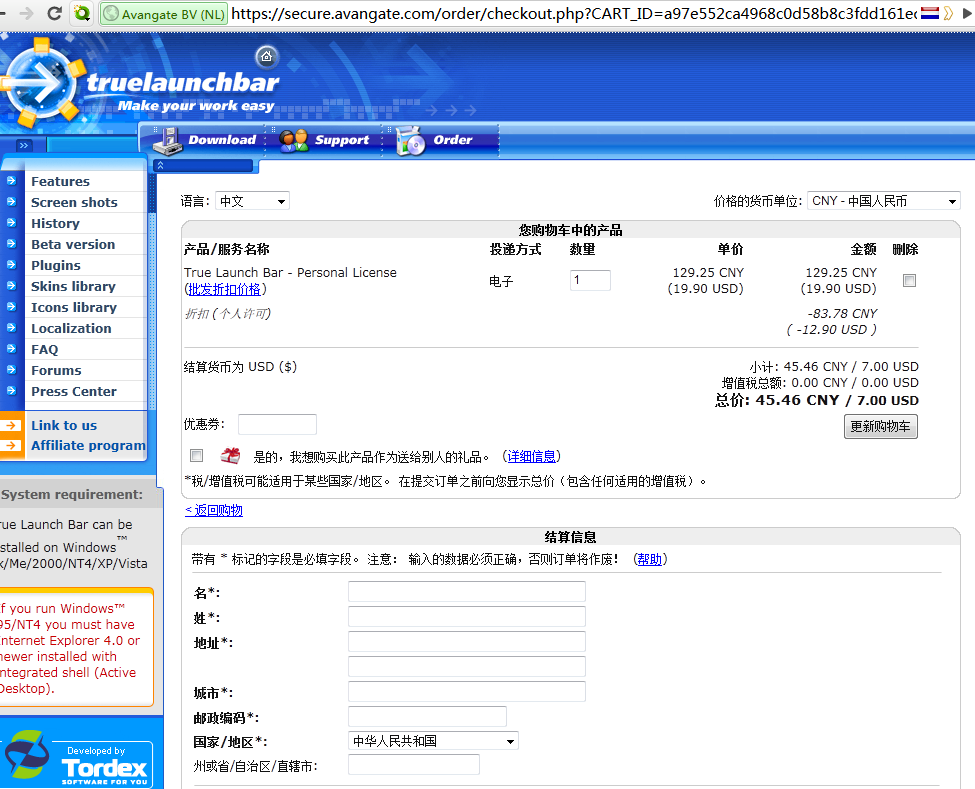The image size is (975, 789).
Task: Click the Order tab CD icon
Action: click(410, 141)
